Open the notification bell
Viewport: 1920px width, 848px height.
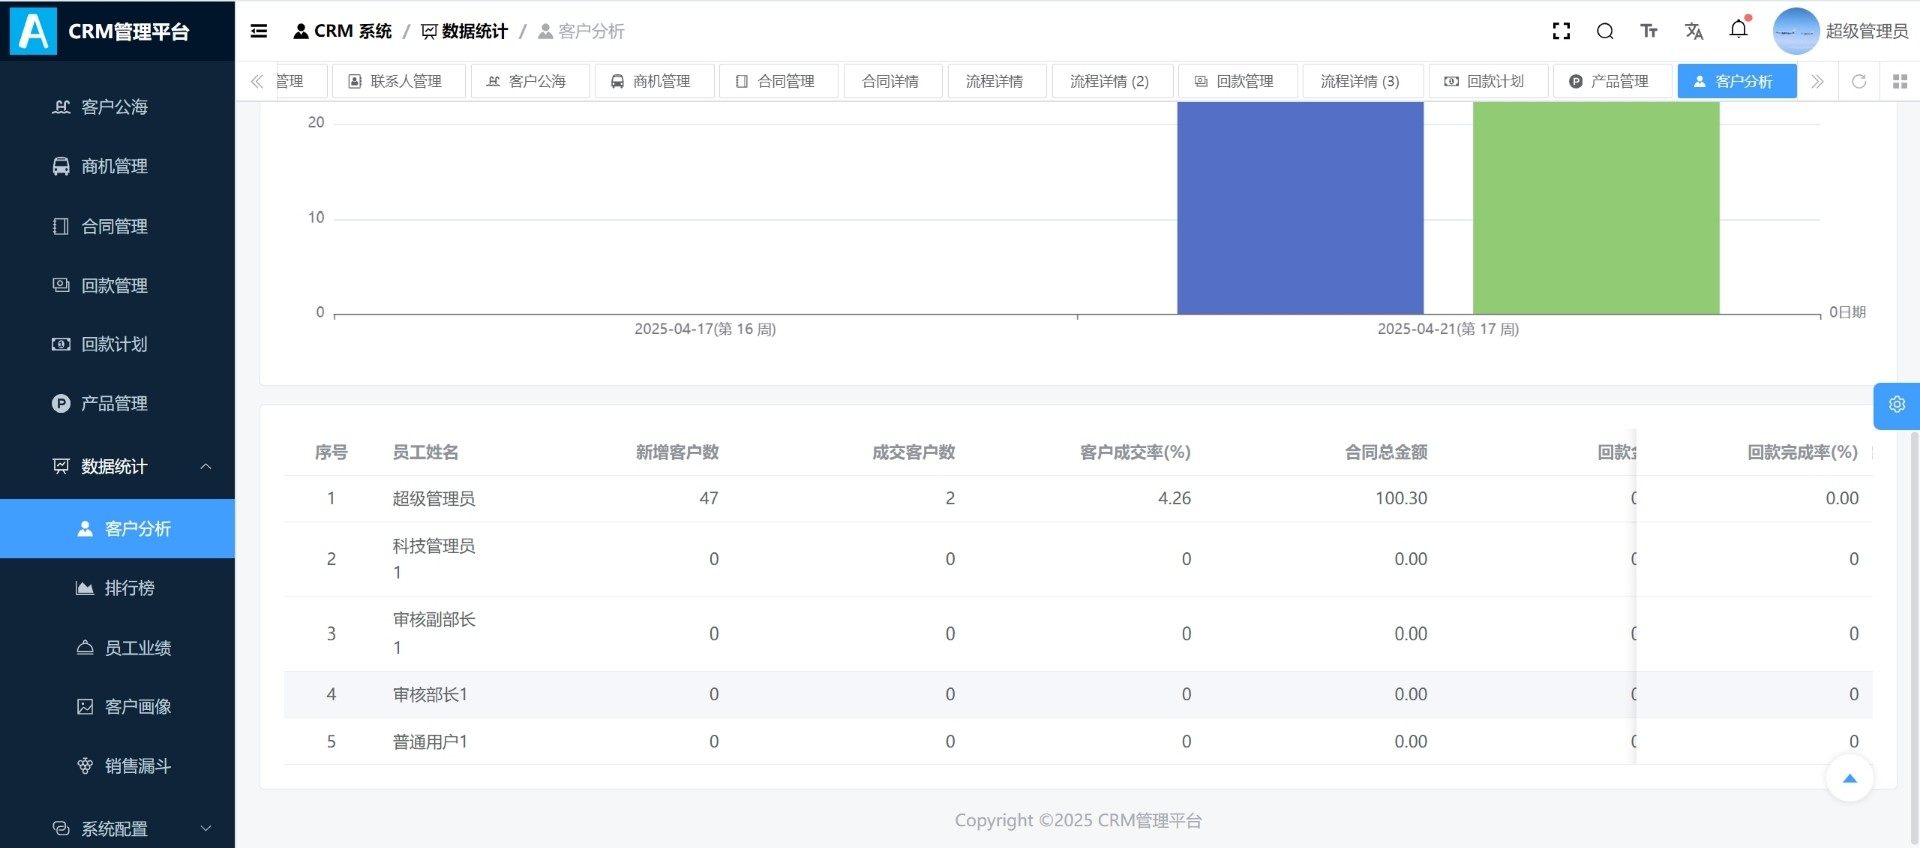point(1738,30)
